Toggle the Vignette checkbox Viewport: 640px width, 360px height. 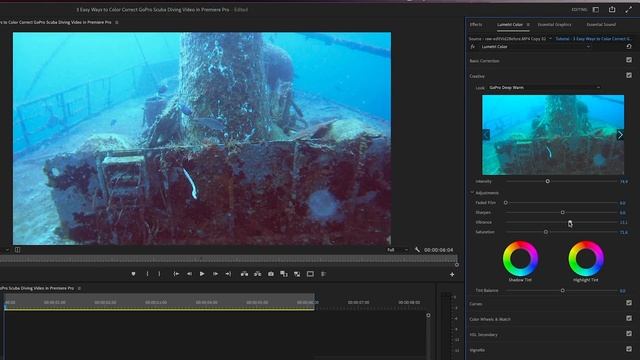tap(629, 349)
